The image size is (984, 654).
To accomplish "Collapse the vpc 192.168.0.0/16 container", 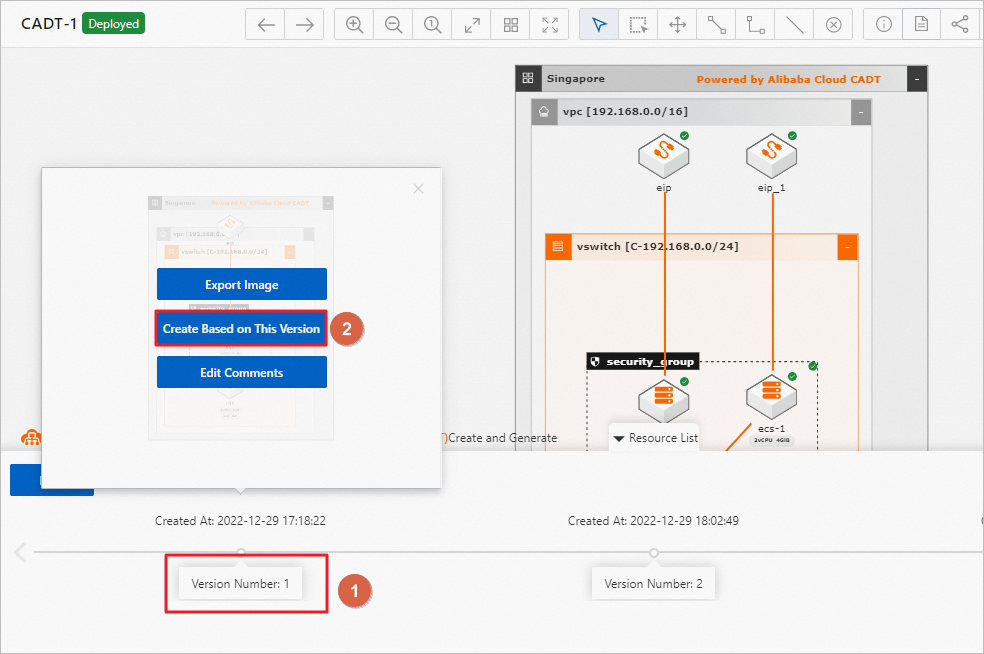I will (x=861, y=112).
